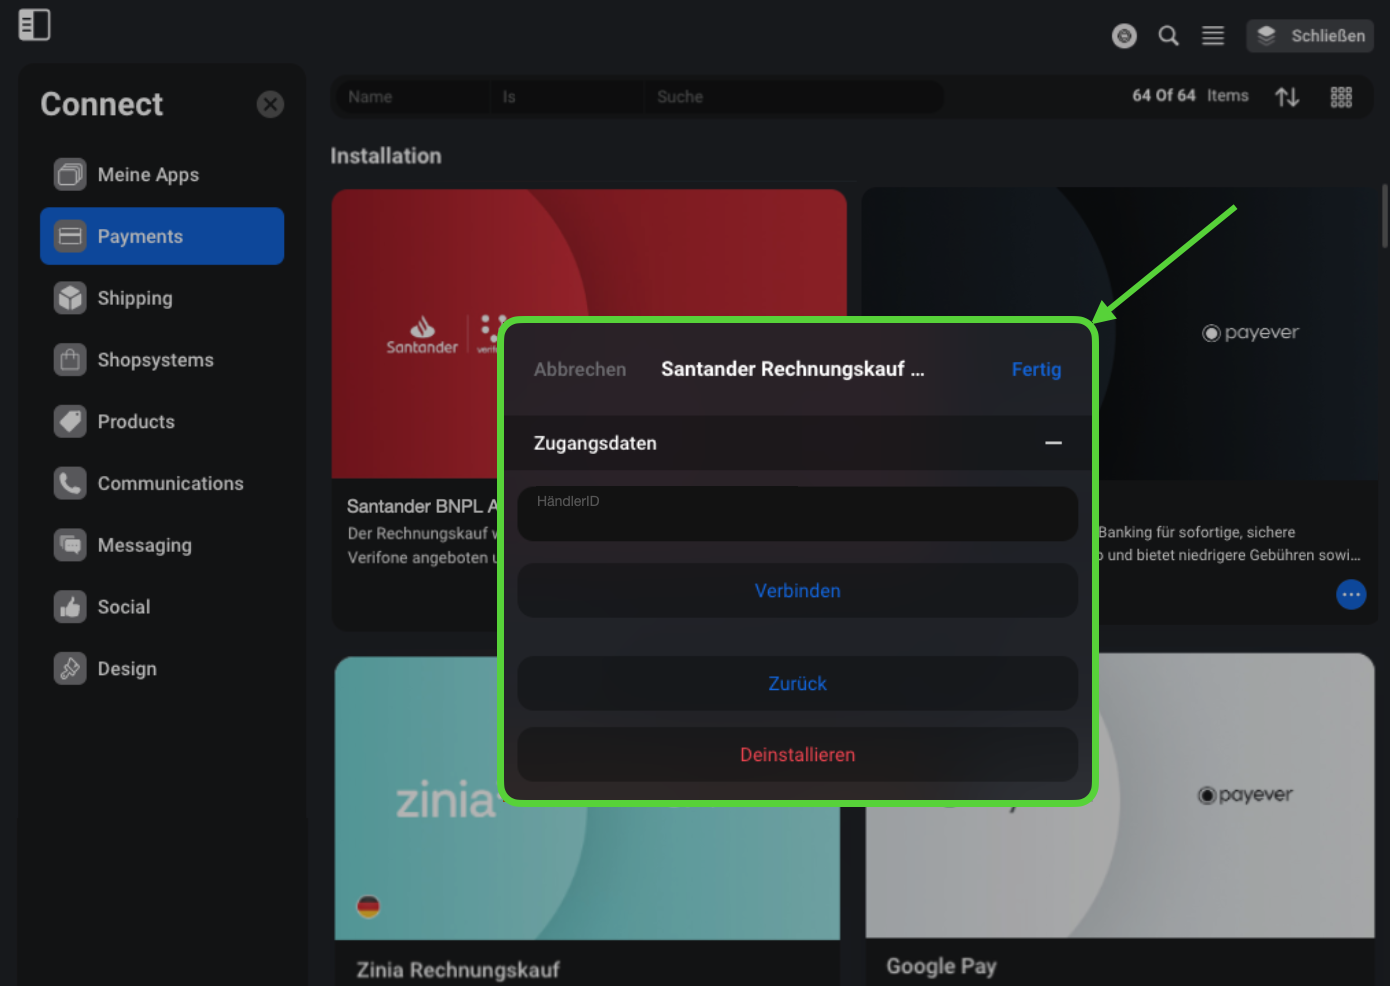Click the Zinia Rechnungskauf title text
This screenshot has height=986, width=1390.
pyautogui.click(x=458, y=970)
